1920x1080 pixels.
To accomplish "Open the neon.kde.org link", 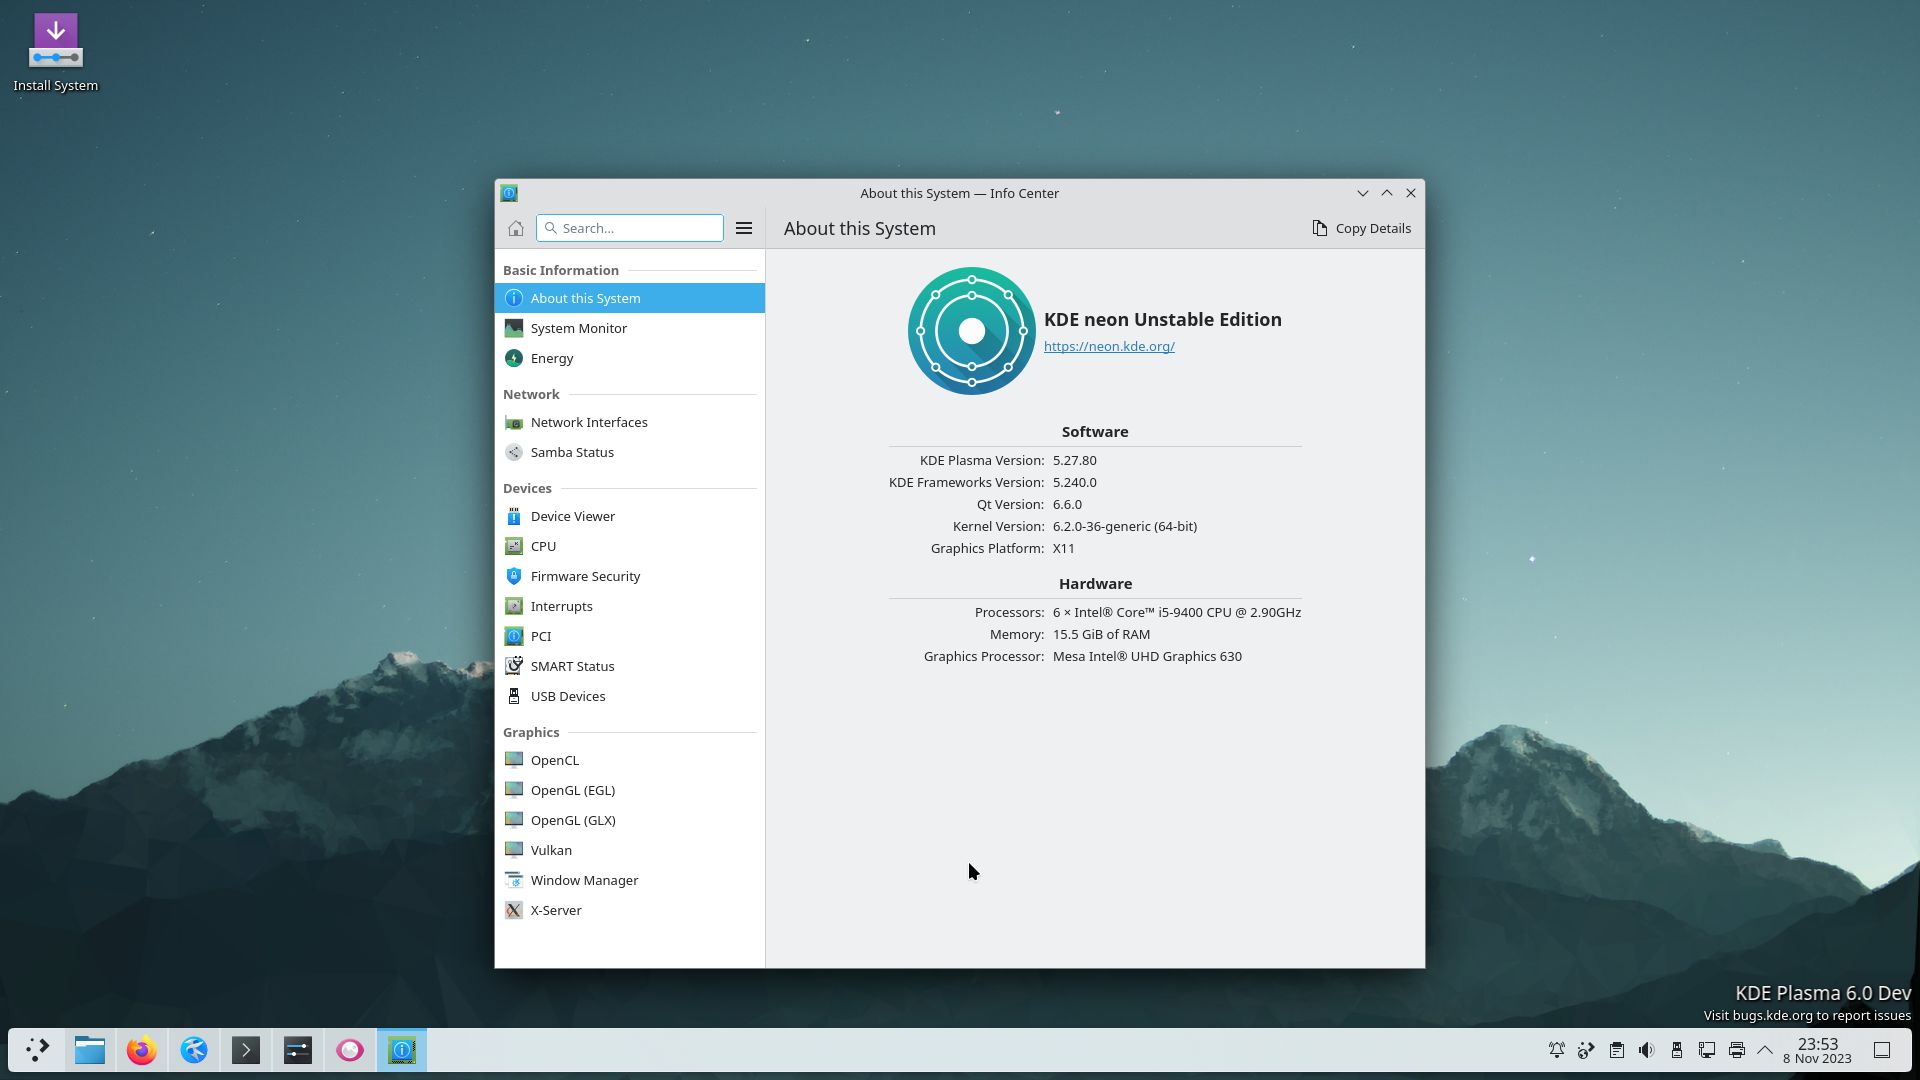I will [x=1109, y=346].
